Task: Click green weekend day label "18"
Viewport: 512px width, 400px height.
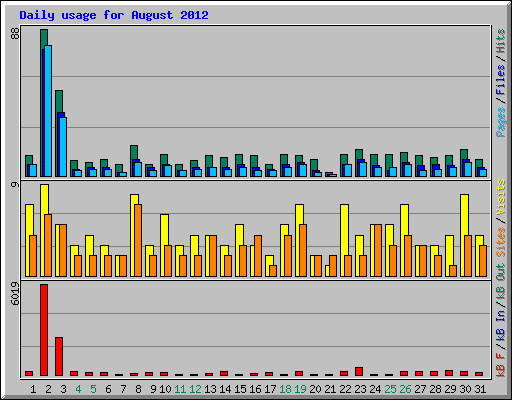Action: point(285,389)
